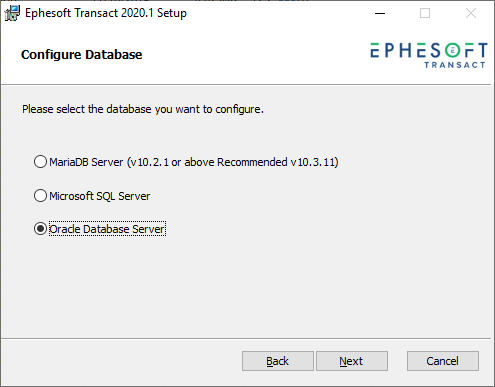495x387 pixels.
Task: Pick the Microsoft SQL Server label text
Action: [x=100, y=196]
